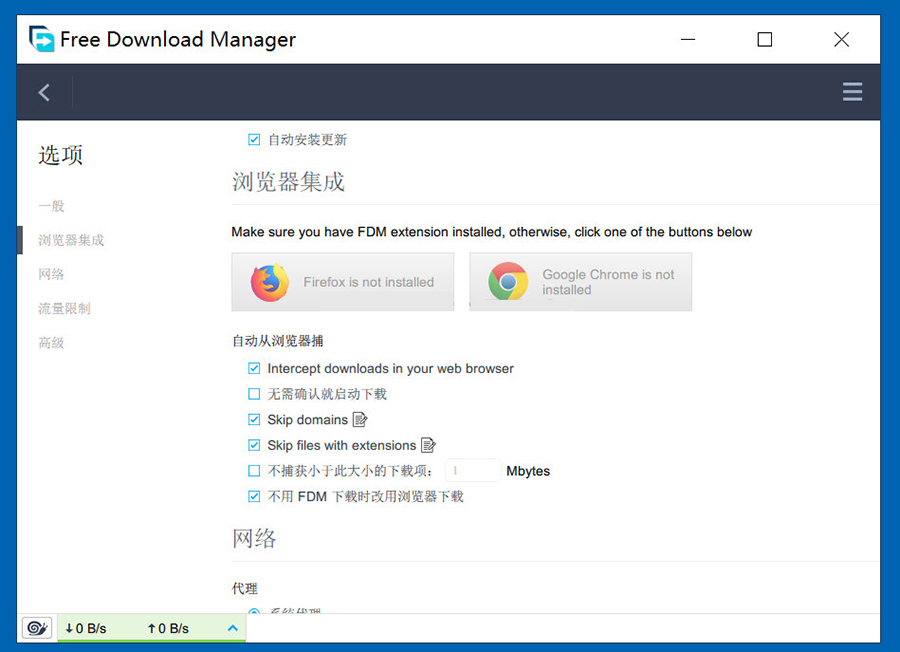Enable 无需确认就启动下载 checkbox

[254, 394]
